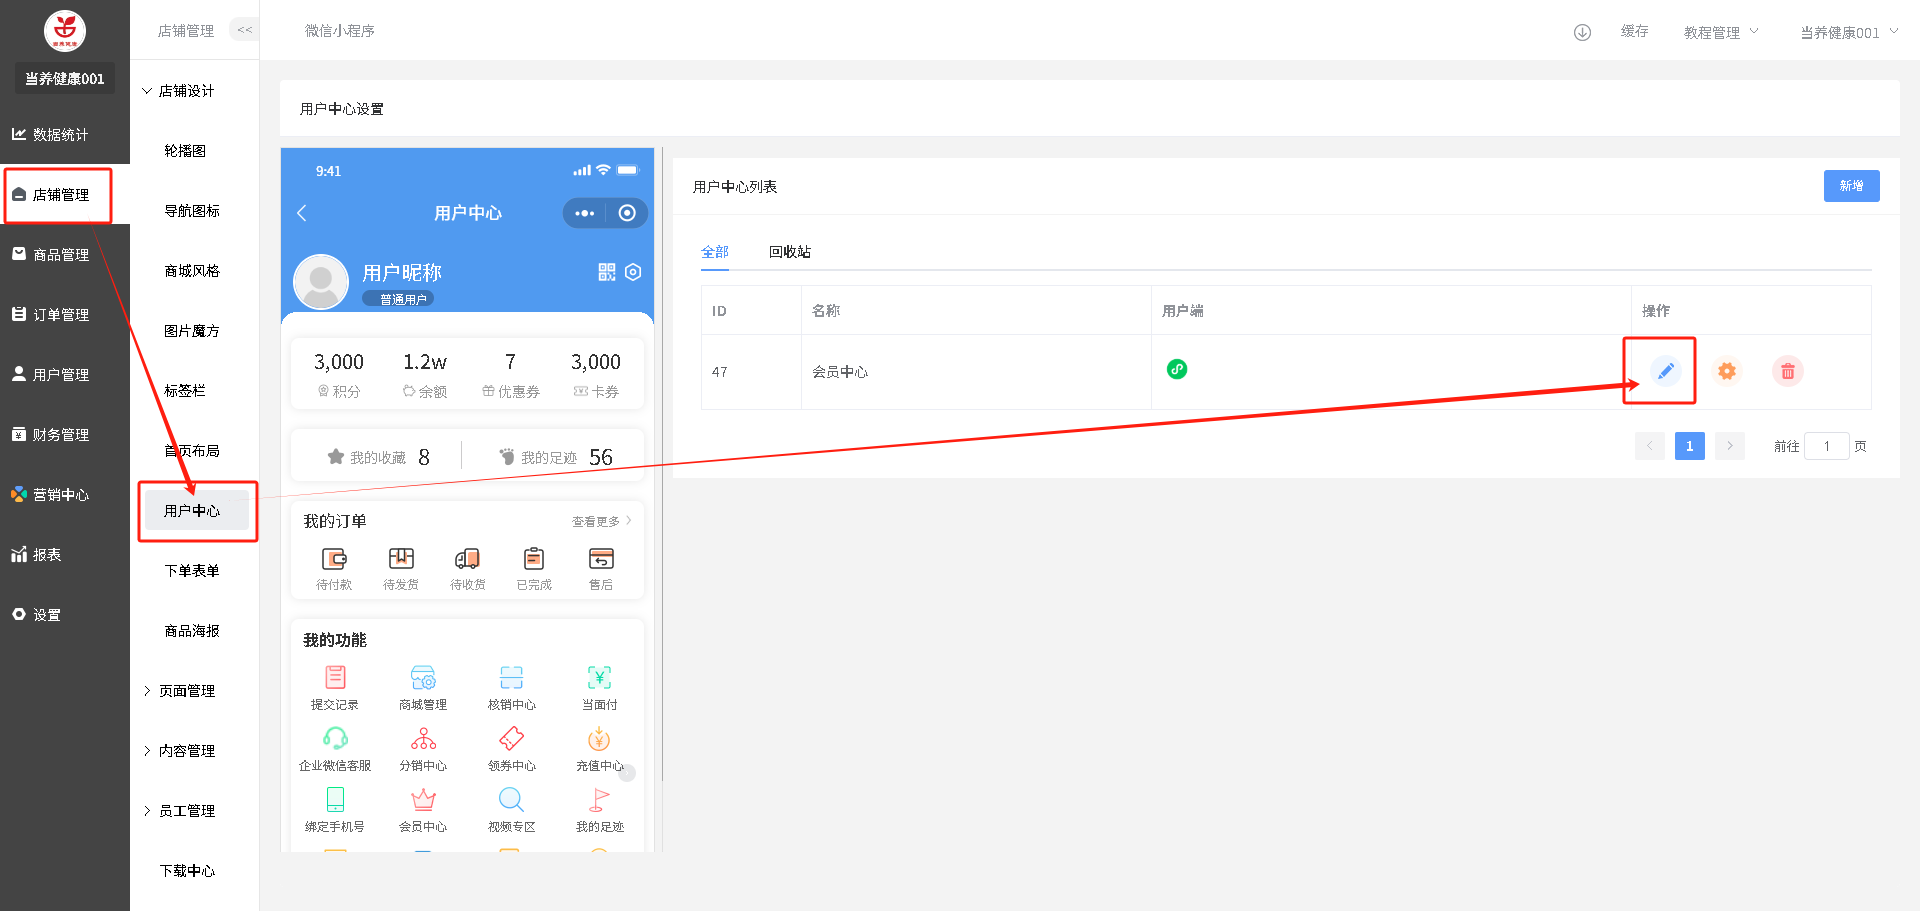
Task: Click the back arrow in phone preview
Action: click(302, 213)
